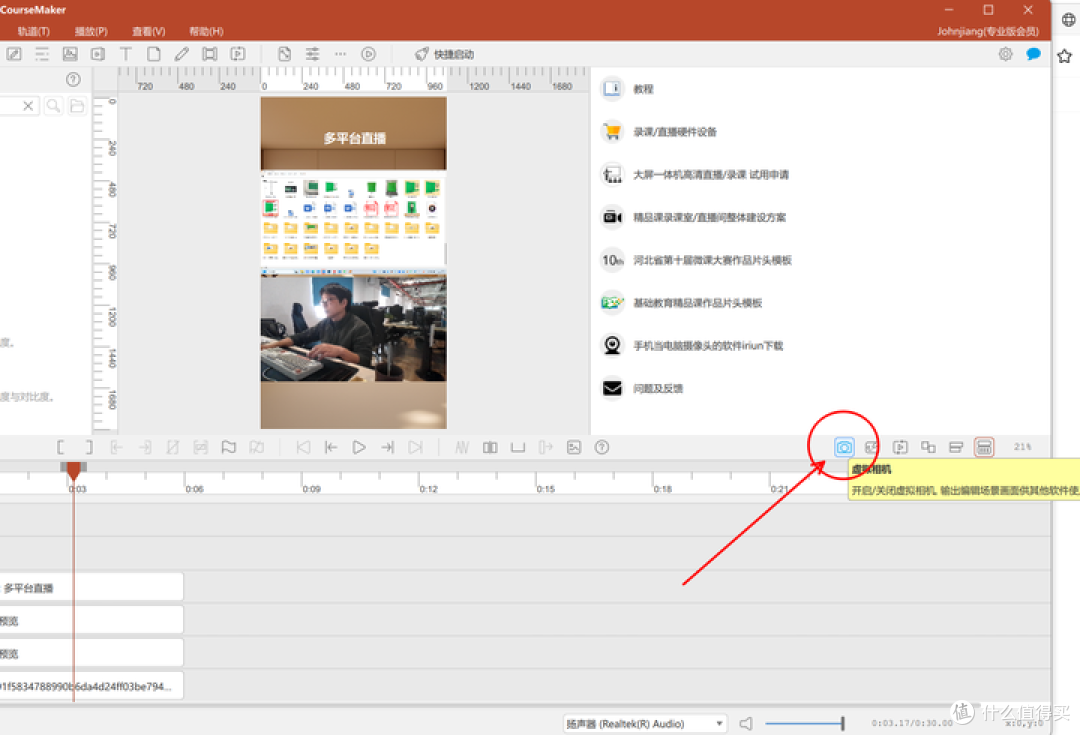
Task: Click the open folder icon in left panel
Action: (x=77, y=105)
